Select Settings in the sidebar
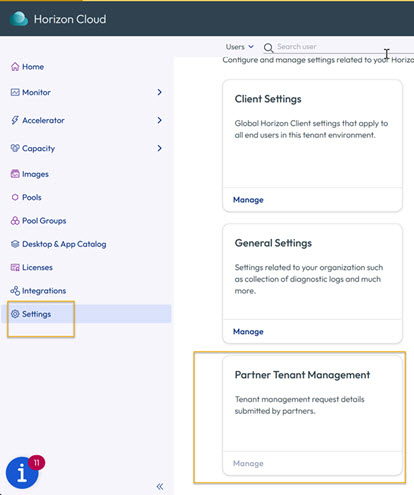This screenshot has height=495, width=414. (x=87, y=314)
